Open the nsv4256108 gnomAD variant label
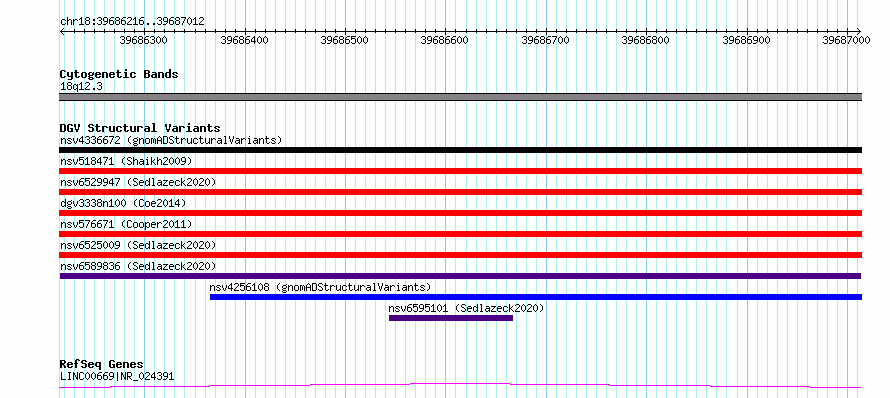The width and height of the screenshot is (890, 398). click(x=320, y=287)
